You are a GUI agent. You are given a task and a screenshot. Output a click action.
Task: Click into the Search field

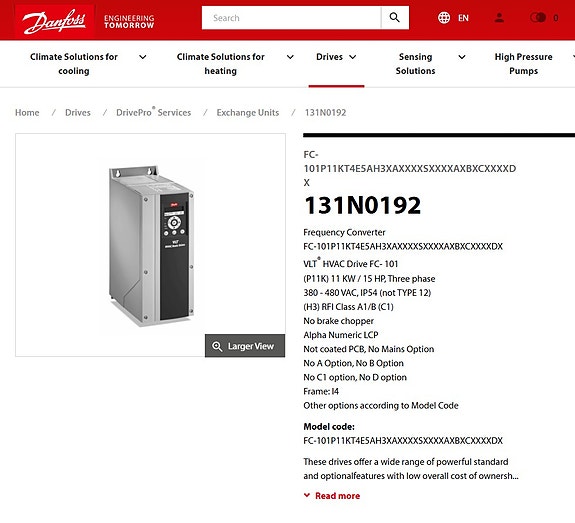pyautogui.click(x=292, y=18)
